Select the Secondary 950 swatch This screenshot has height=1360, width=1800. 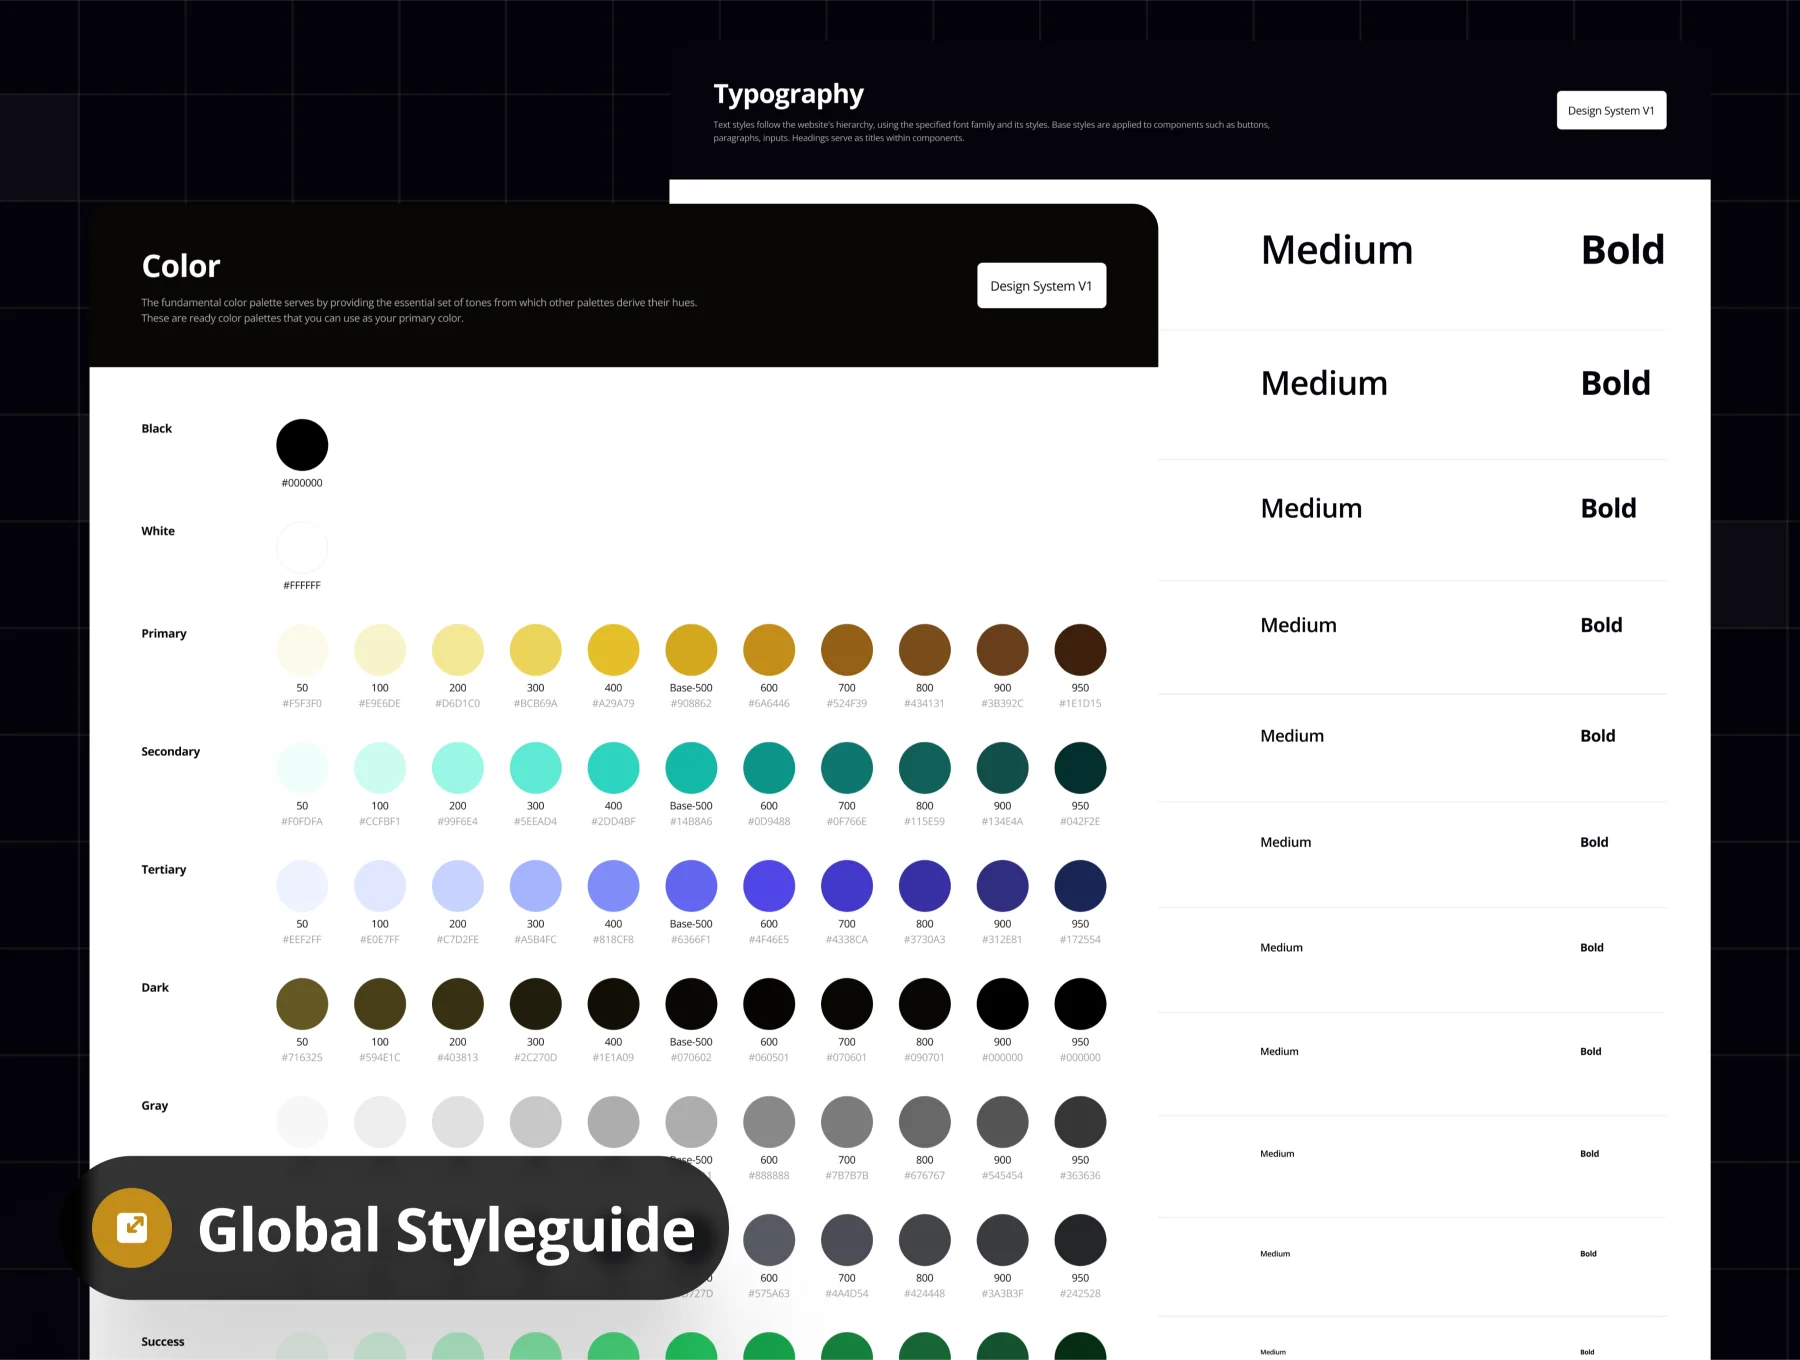1080,768
